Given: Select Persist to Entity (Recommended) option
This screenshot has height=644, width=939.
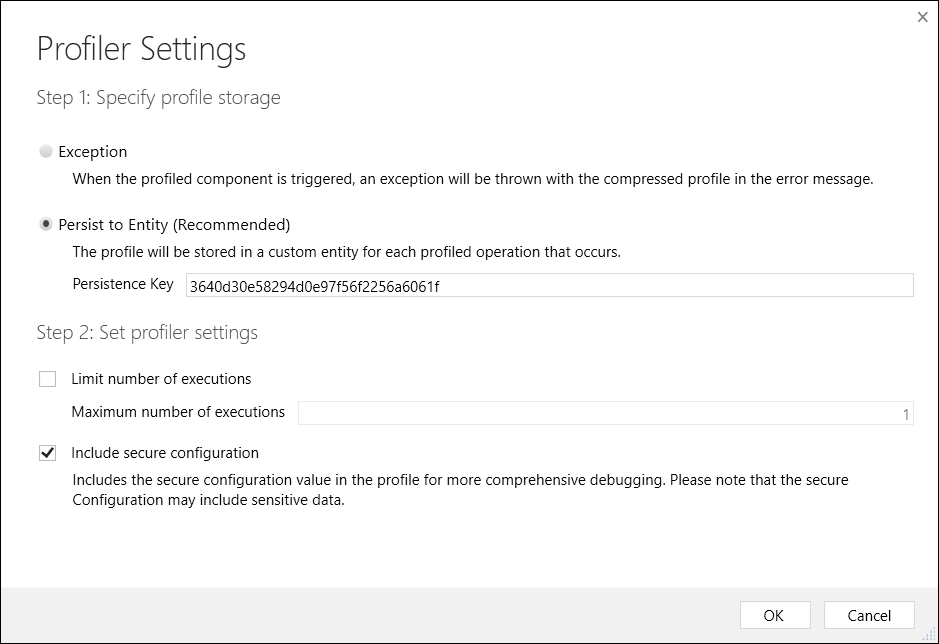Looking at the screenshot, I should [x=46, y=225].
